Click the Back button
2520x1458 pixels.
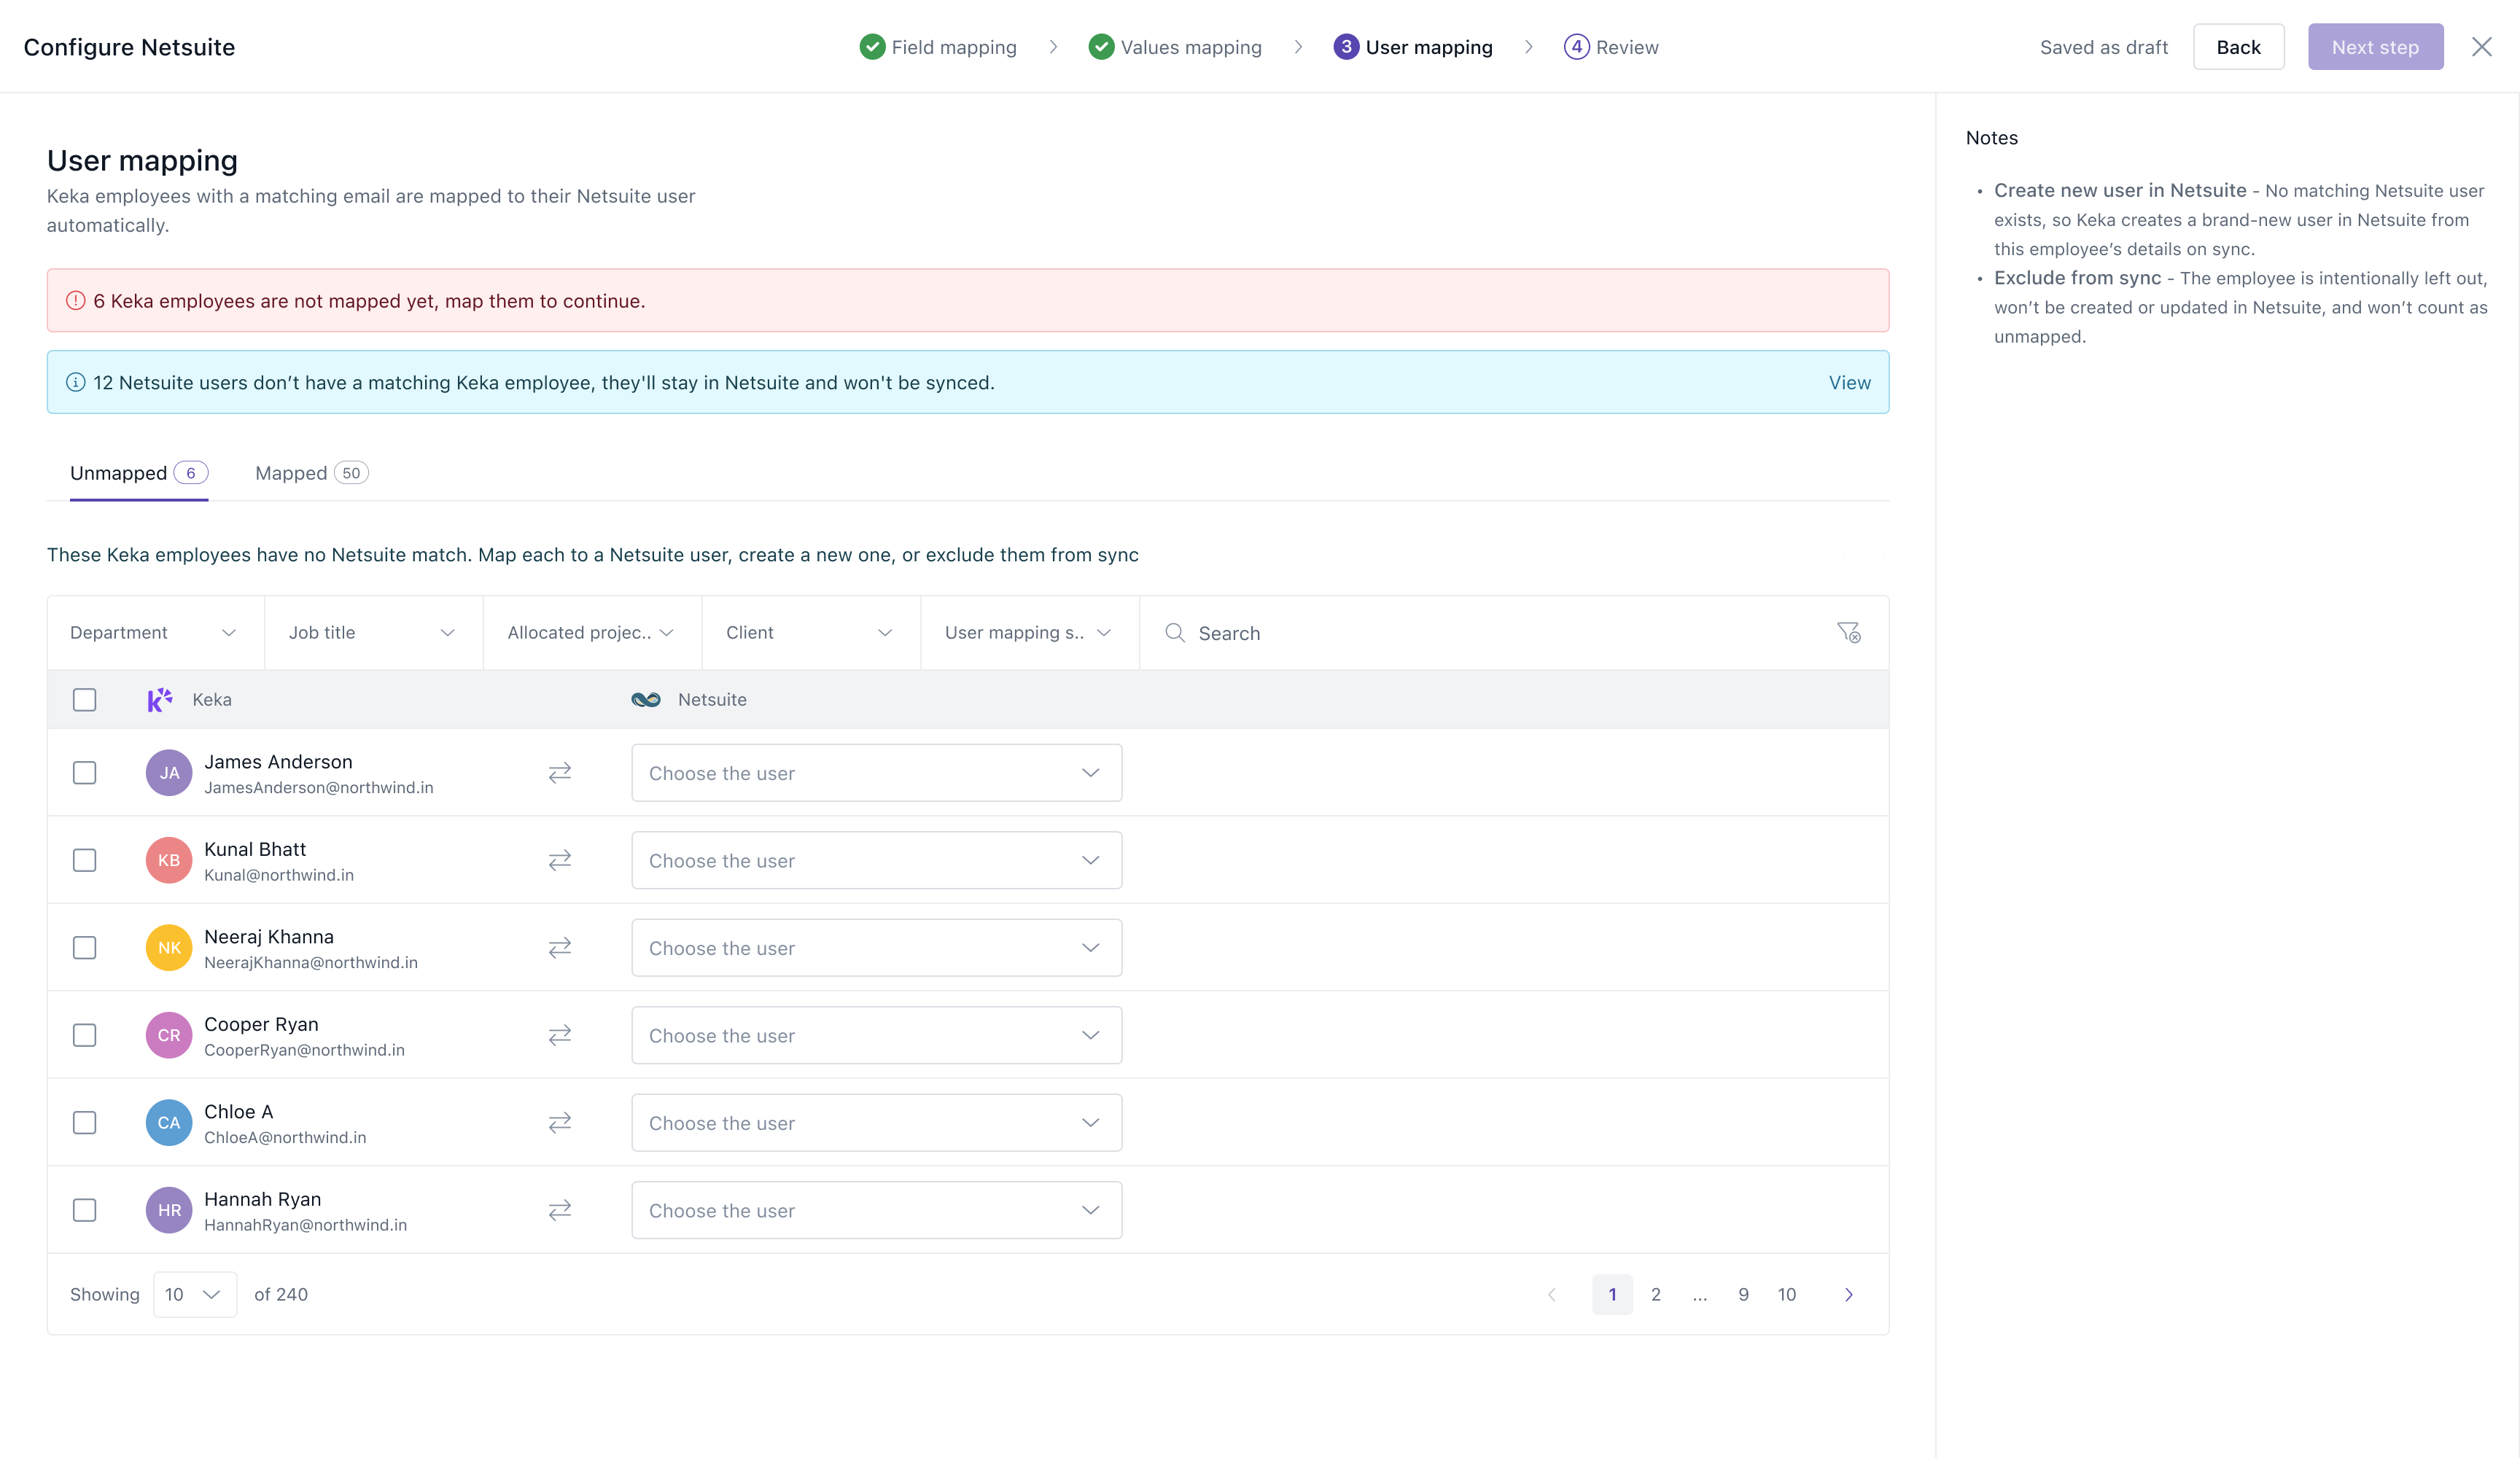[2238, 47]
